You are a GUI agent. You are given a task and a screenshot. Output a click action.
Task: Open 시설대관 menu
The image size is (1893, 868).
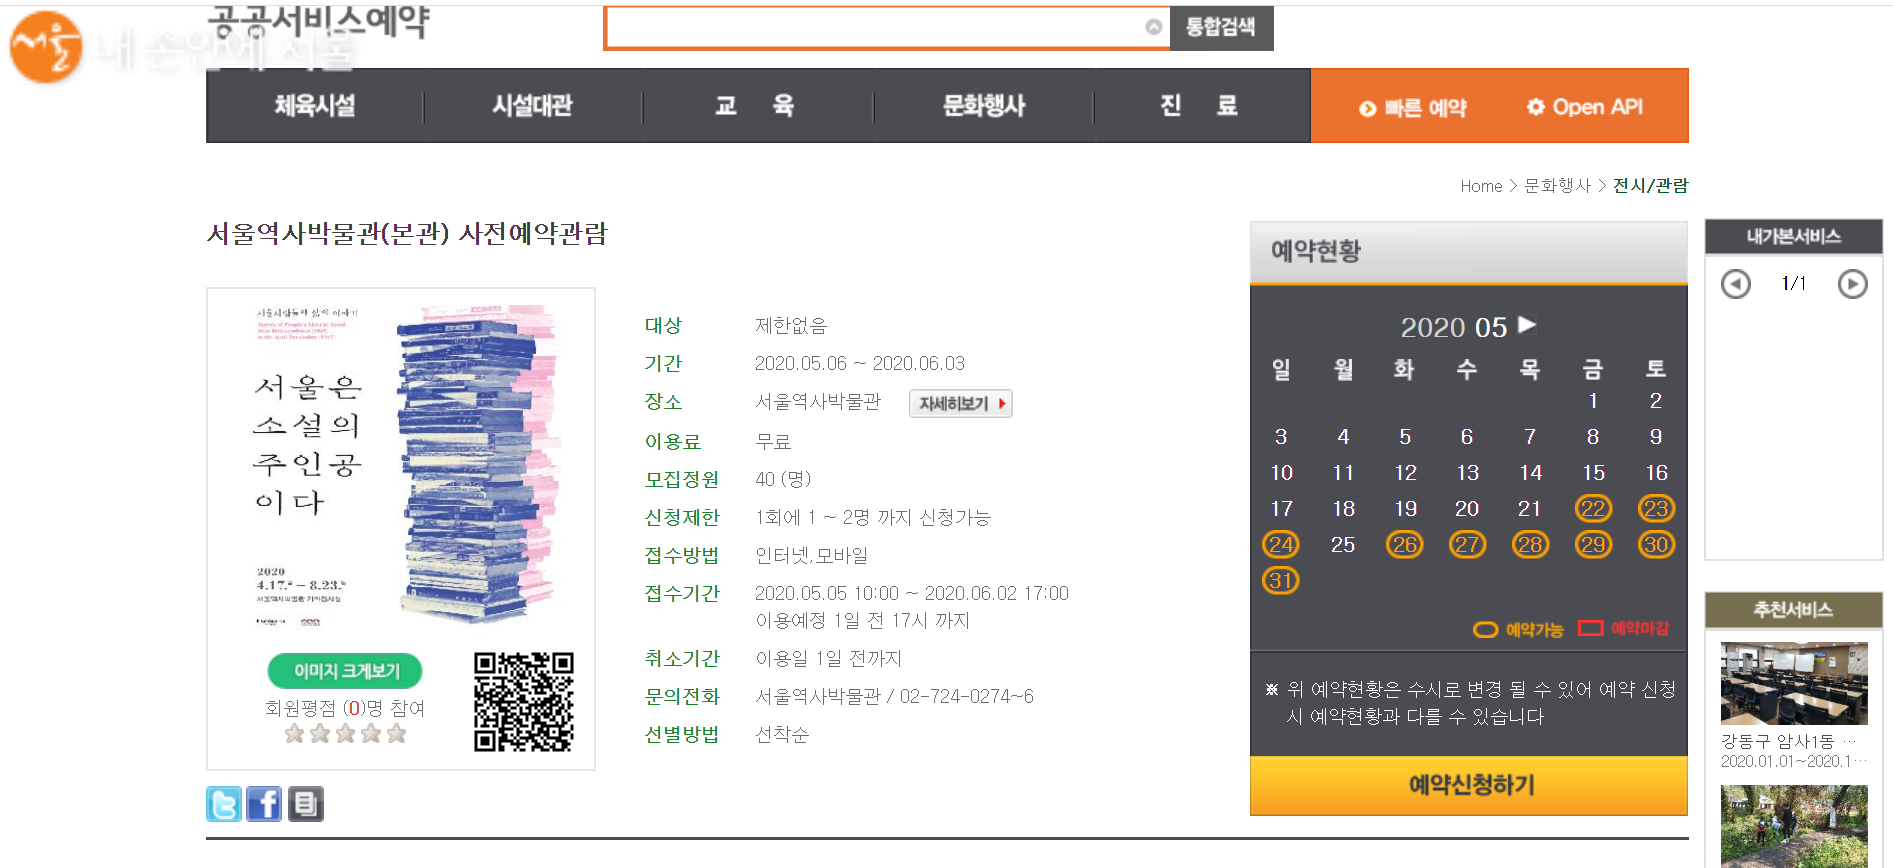coord(532,106)
